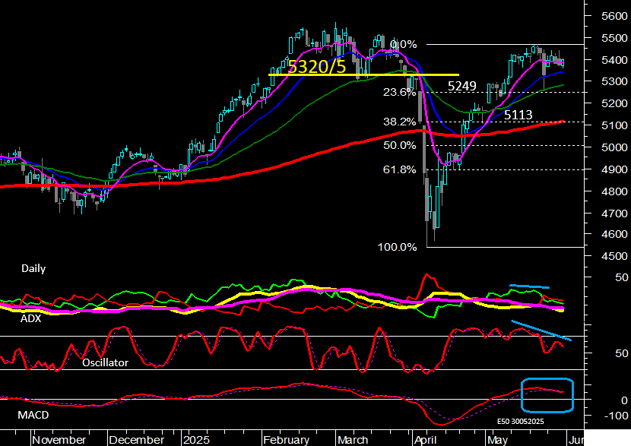Image resolution: width=631 pixels, height=446 pixels.
Task: Click the 61.8% Fibonacci retracement label
Action: click(400, 169)
